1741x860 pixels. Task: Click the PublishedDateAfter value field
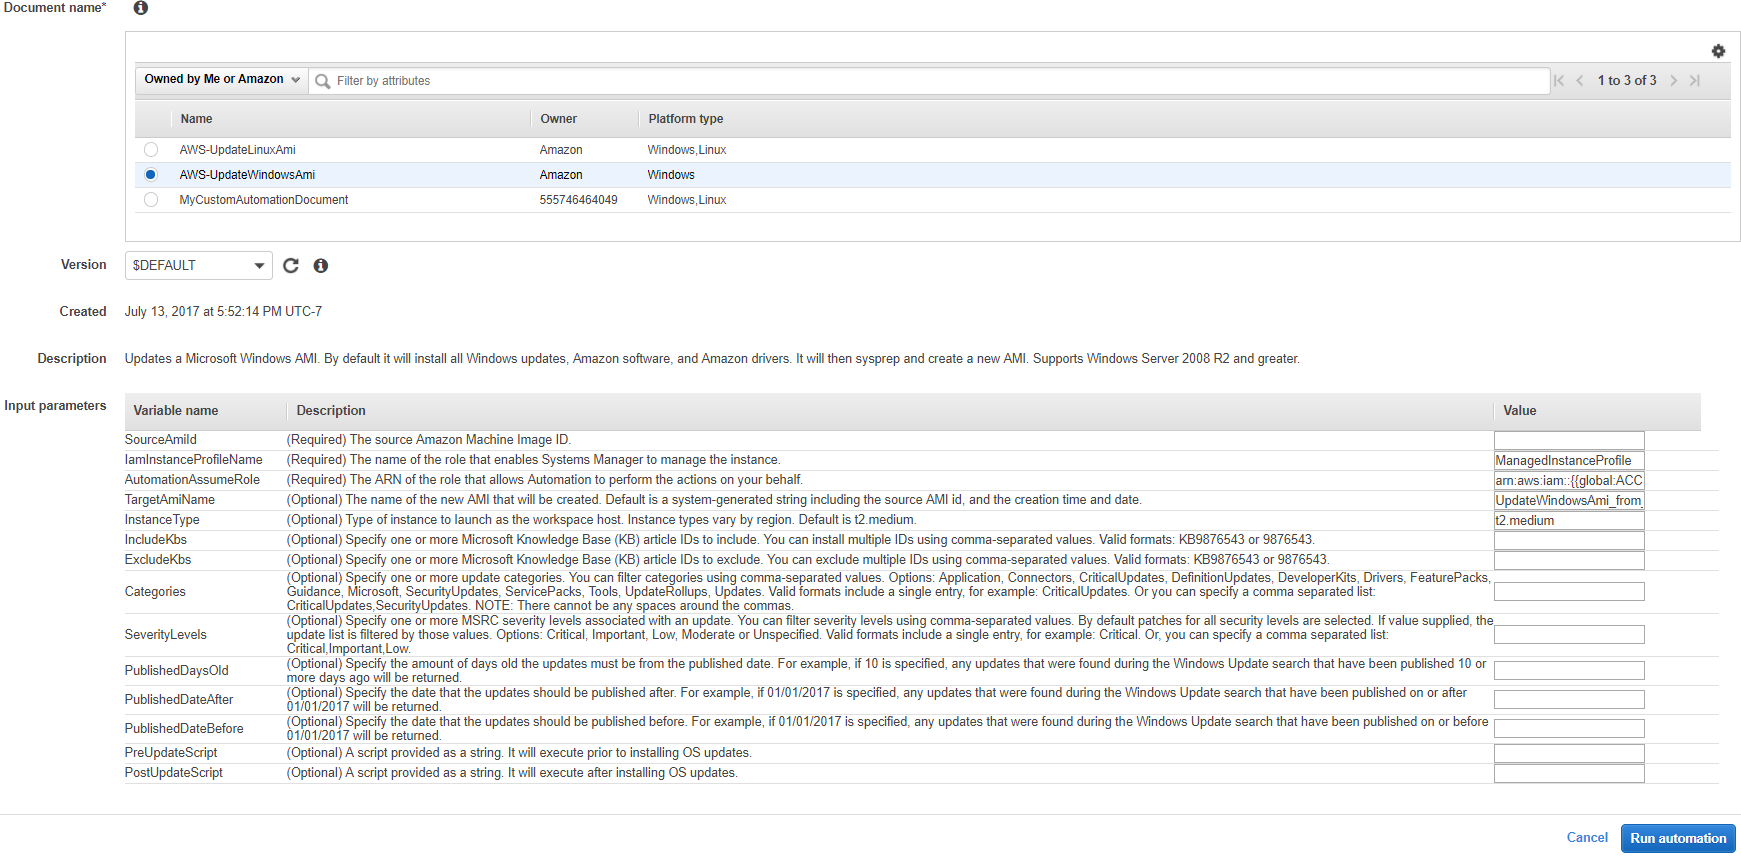click(1569, 700)
